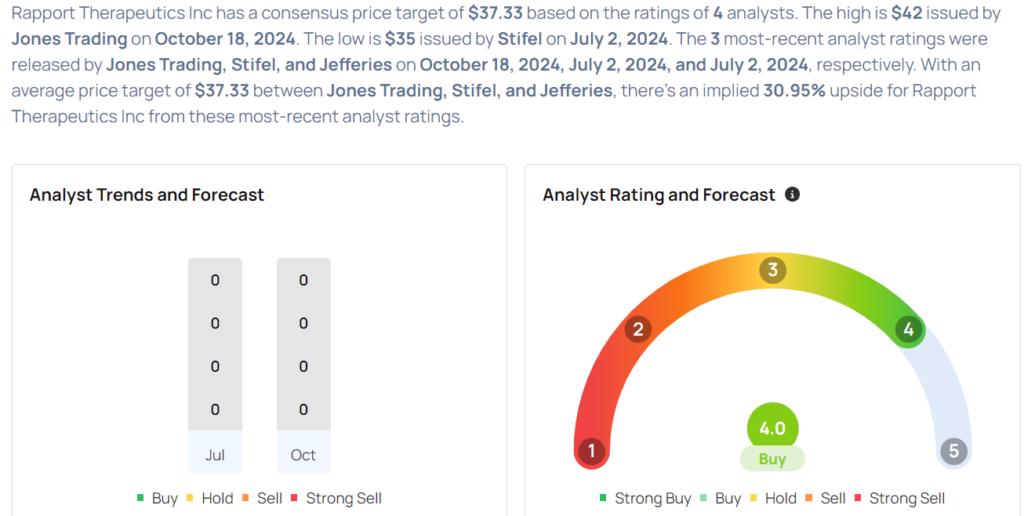The image size is (1024, 516).
Task: Click Strong Buy green legend swatch
Action: pos(602,498)
